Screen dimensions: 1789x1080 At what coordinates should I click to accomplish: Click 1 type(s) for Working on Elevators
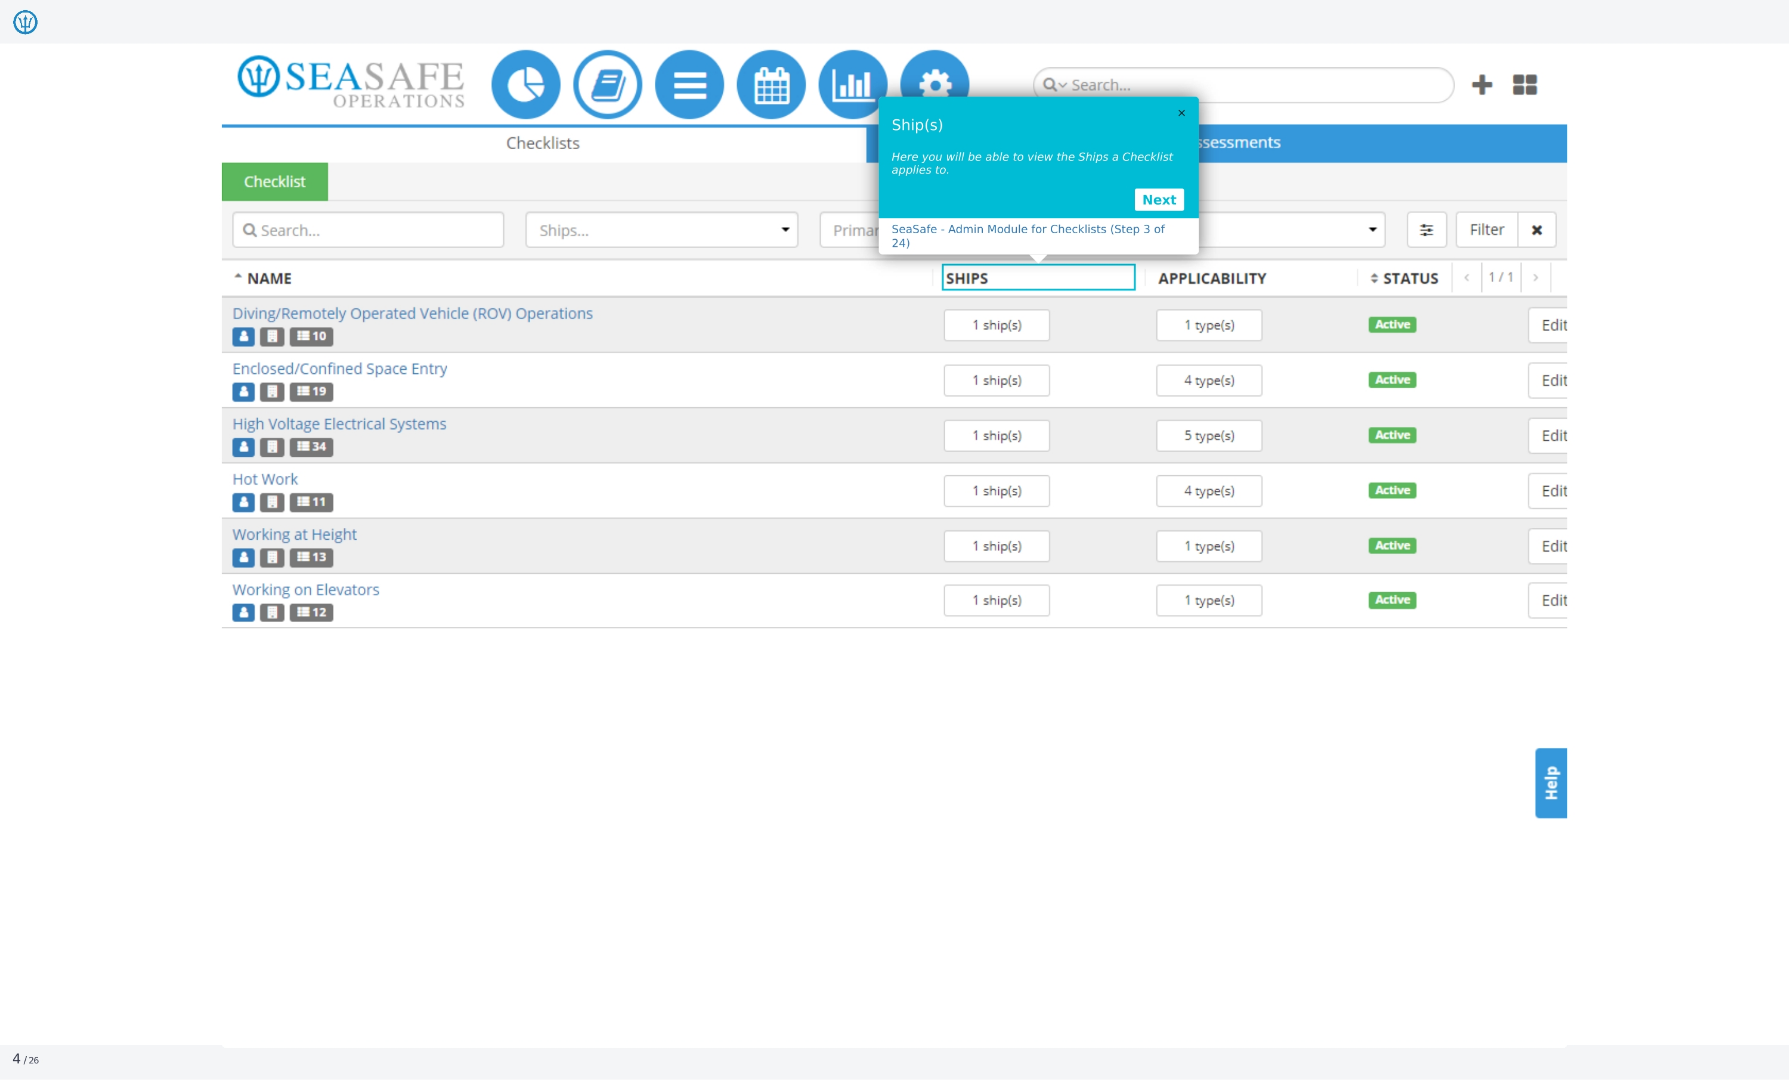point(1209,600)
